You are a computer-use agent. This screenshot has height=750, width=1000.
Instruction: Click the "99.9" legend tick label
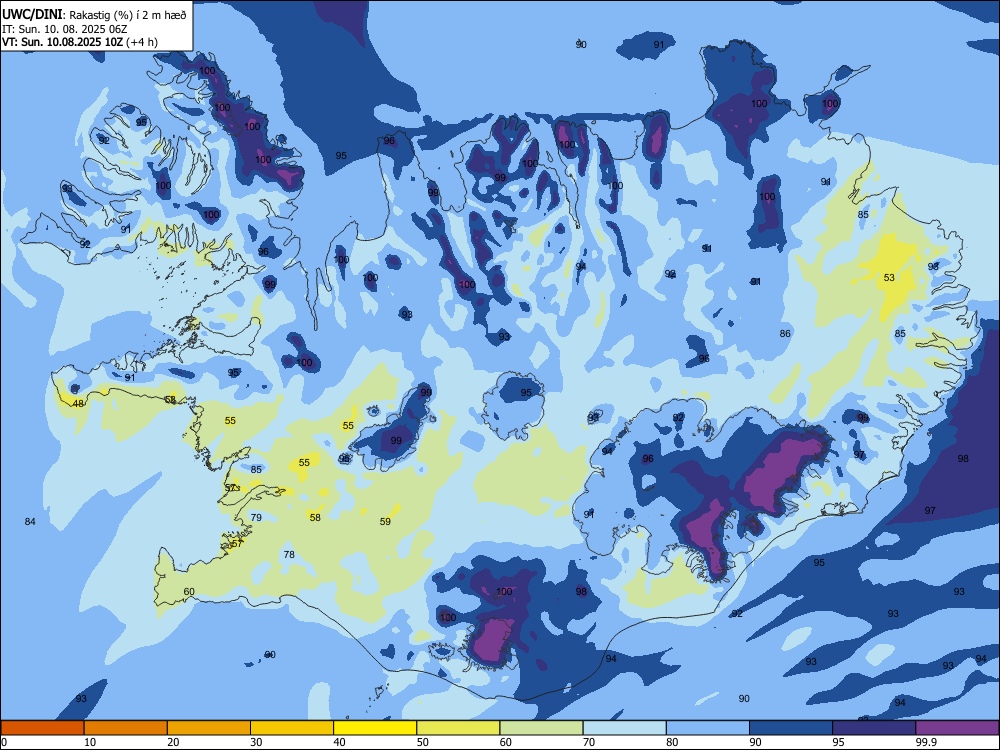[x=926, y=742]
